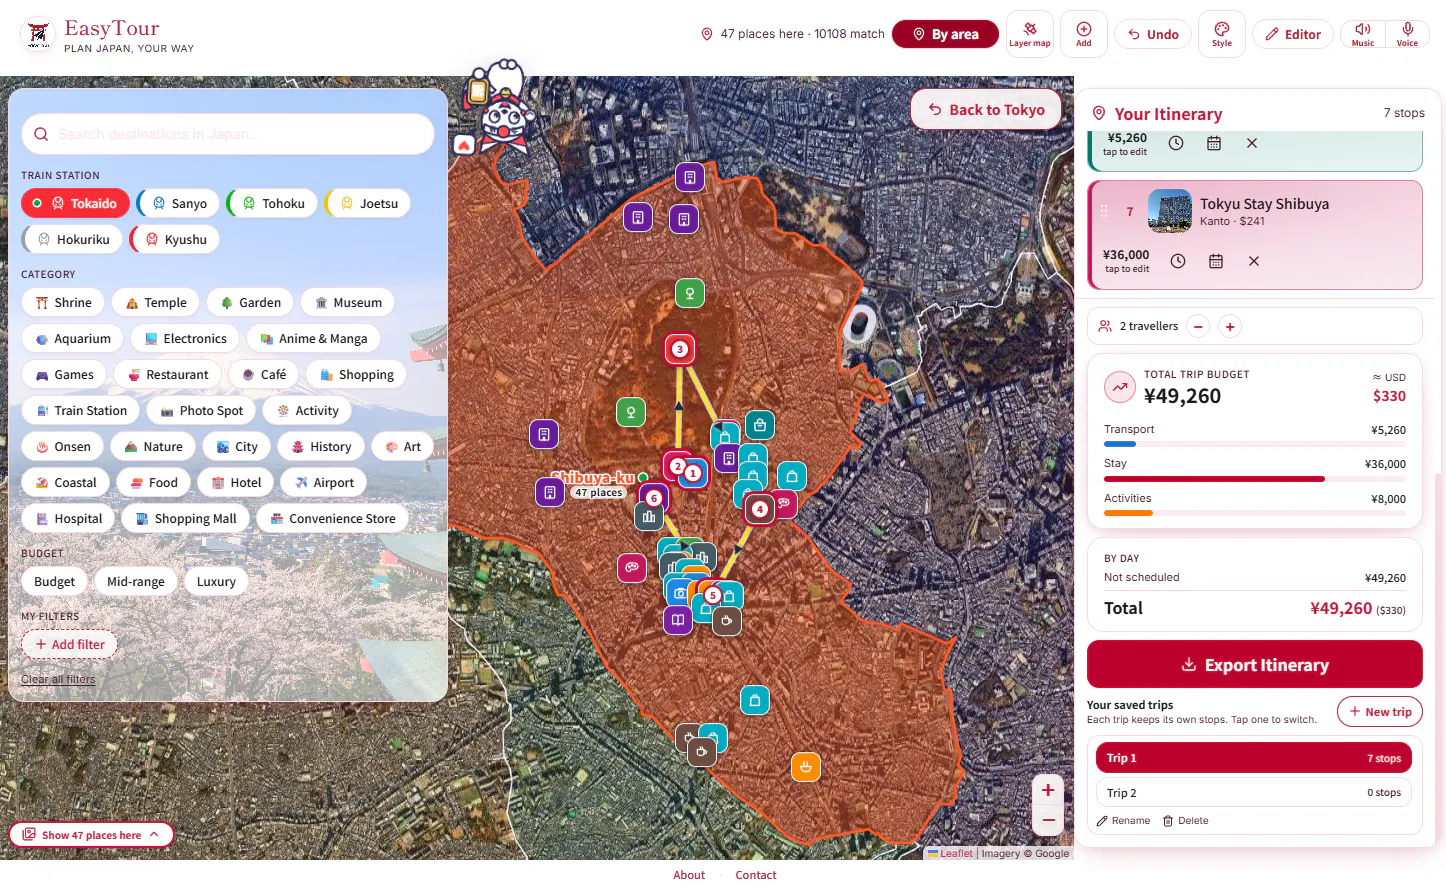Enable the Anime & Manga filter
1446x886 pixels.
coord(313,339)
